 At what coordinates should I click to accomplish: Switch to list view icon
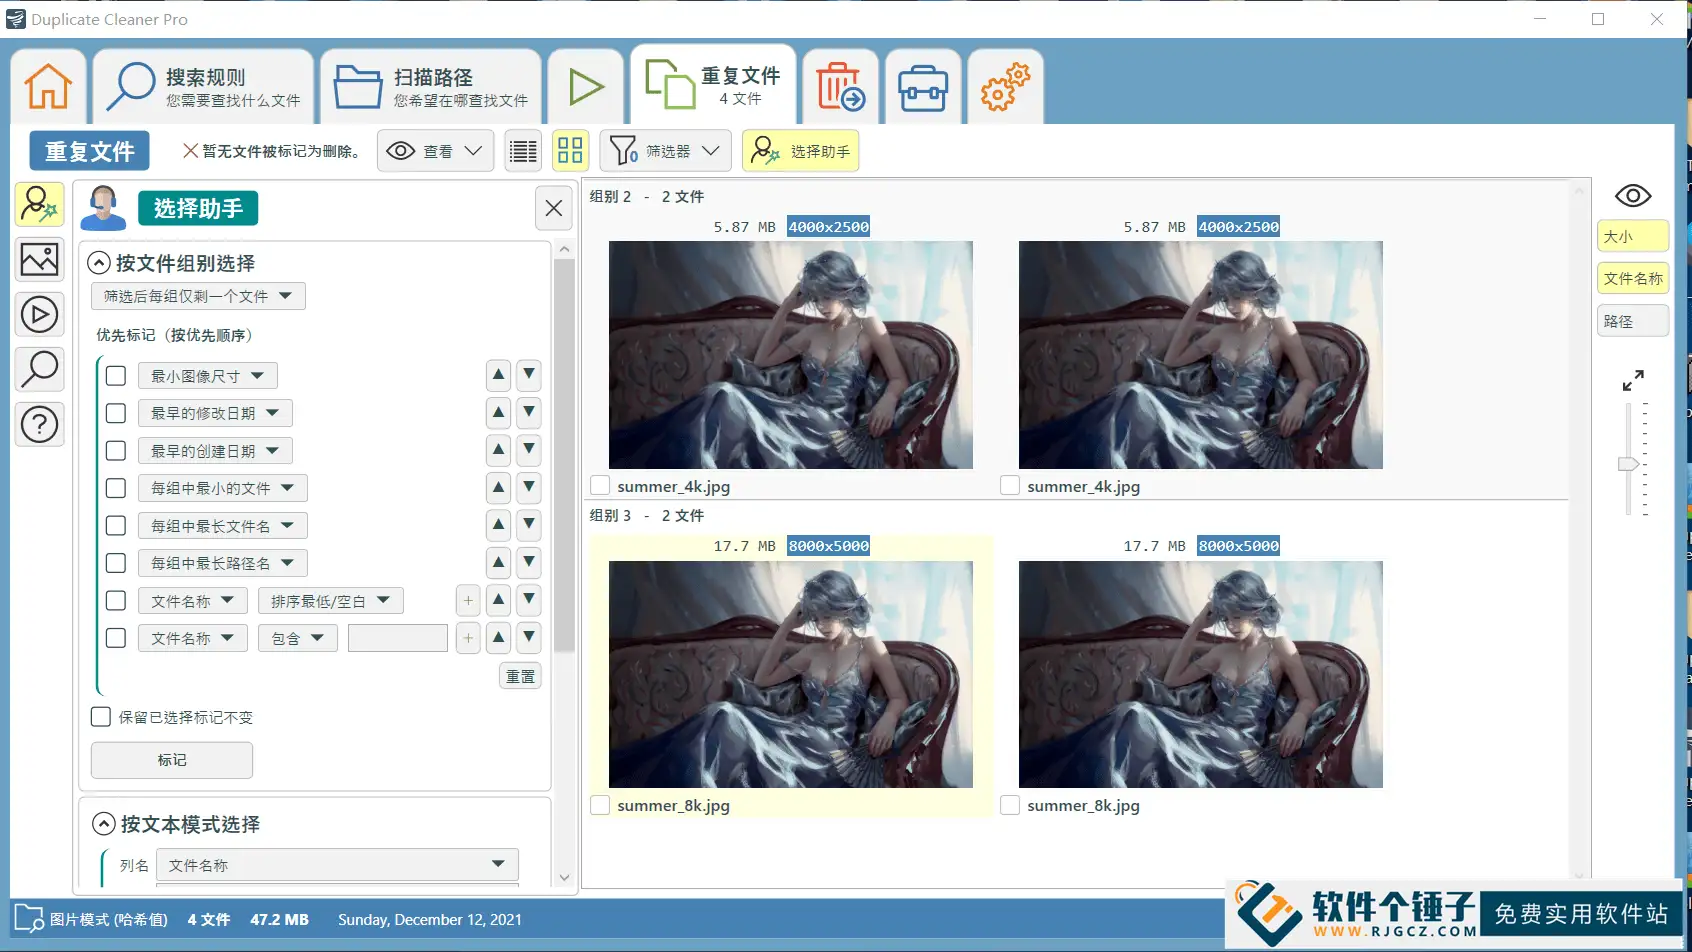[523, 151]
